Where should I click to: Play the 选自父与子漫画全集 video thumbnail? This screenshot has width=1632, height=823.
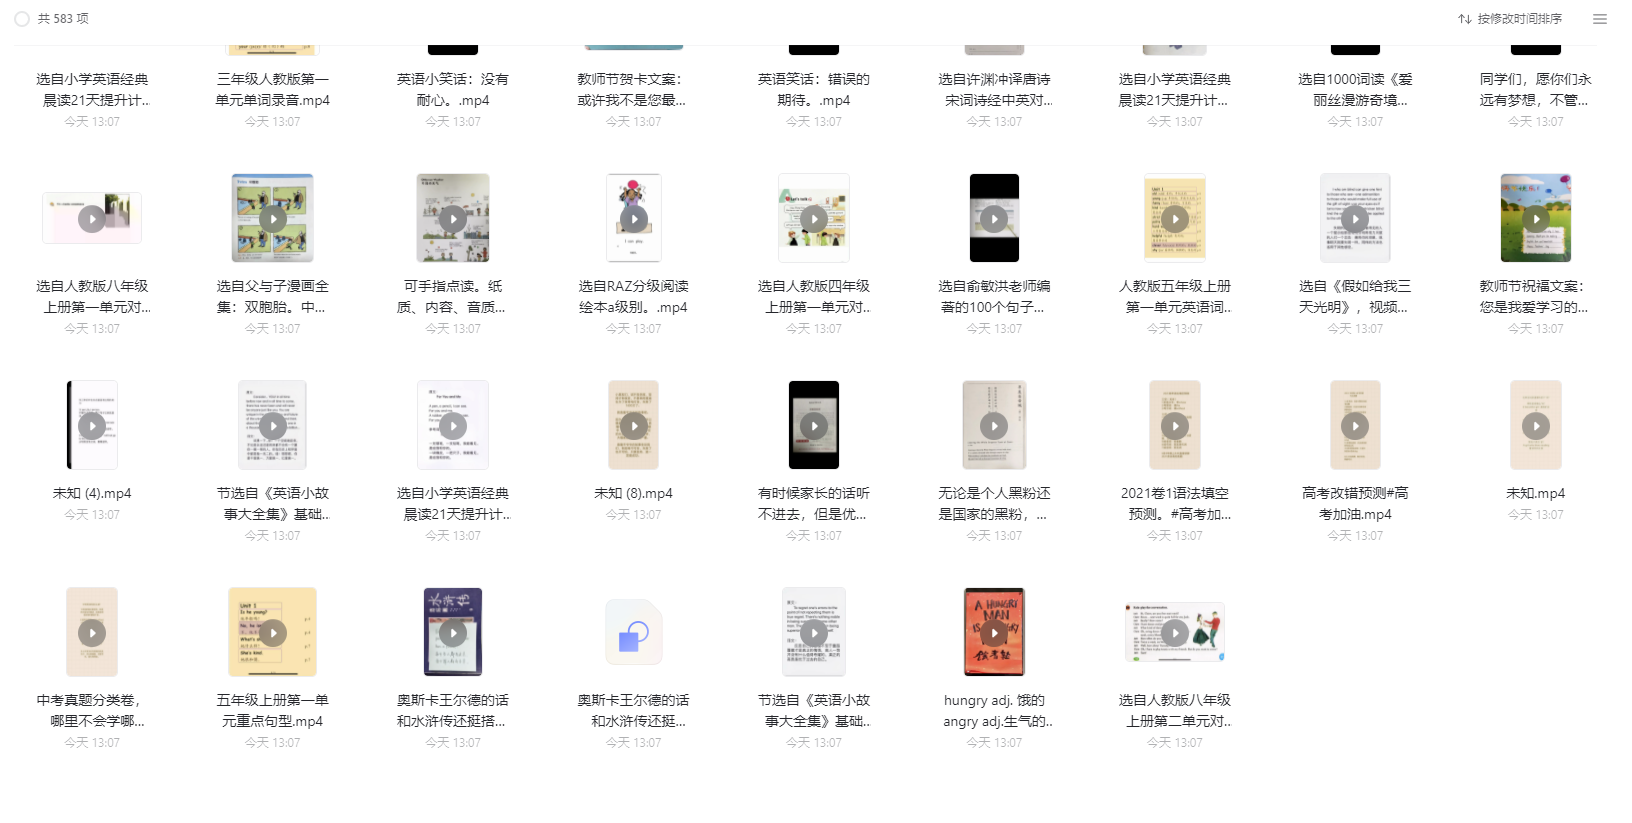click(273, 218)
